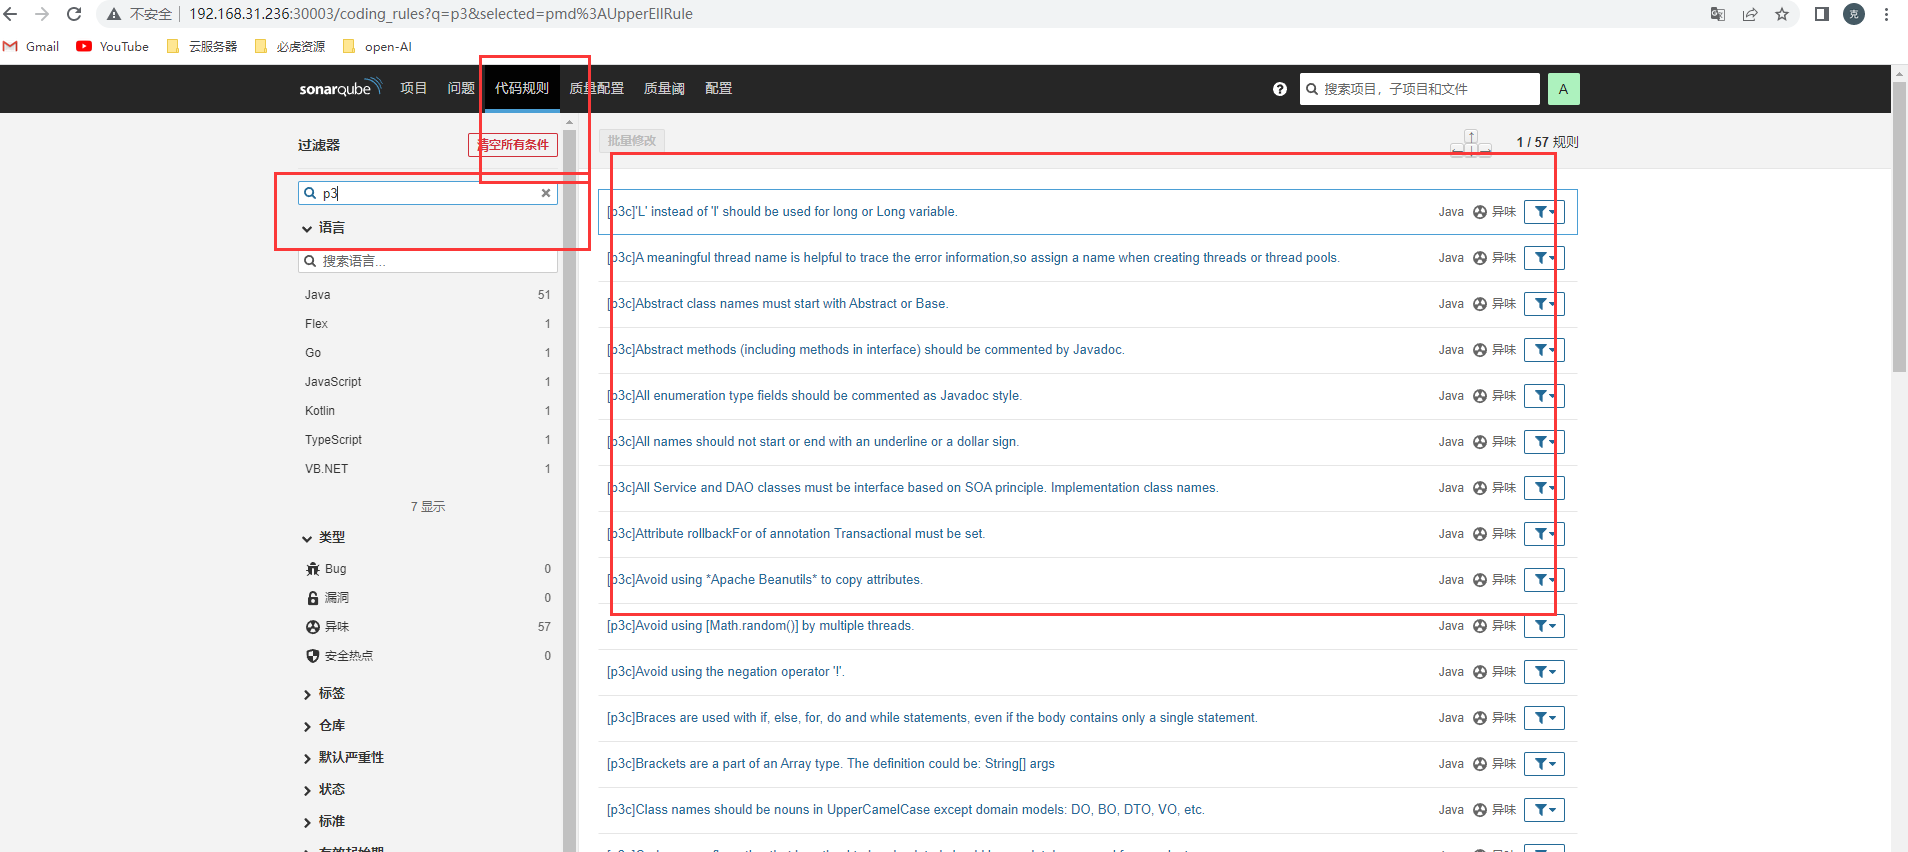Filter by 安全热点 type
This screenshot has width=1908, height=852.
coord(428,656)
